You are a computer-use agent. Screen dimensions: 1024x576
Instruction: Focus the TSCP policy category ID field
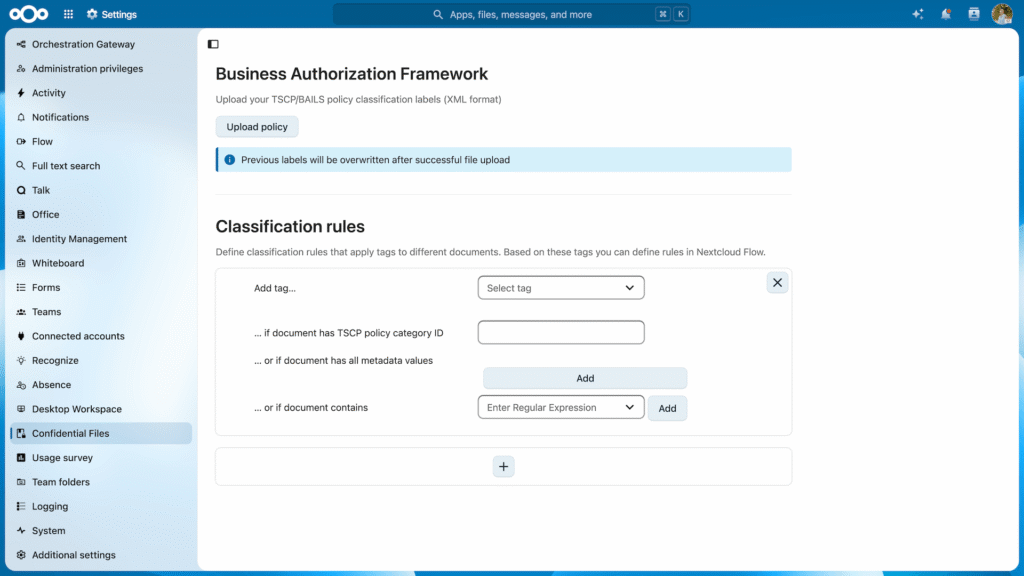point(561,332)
